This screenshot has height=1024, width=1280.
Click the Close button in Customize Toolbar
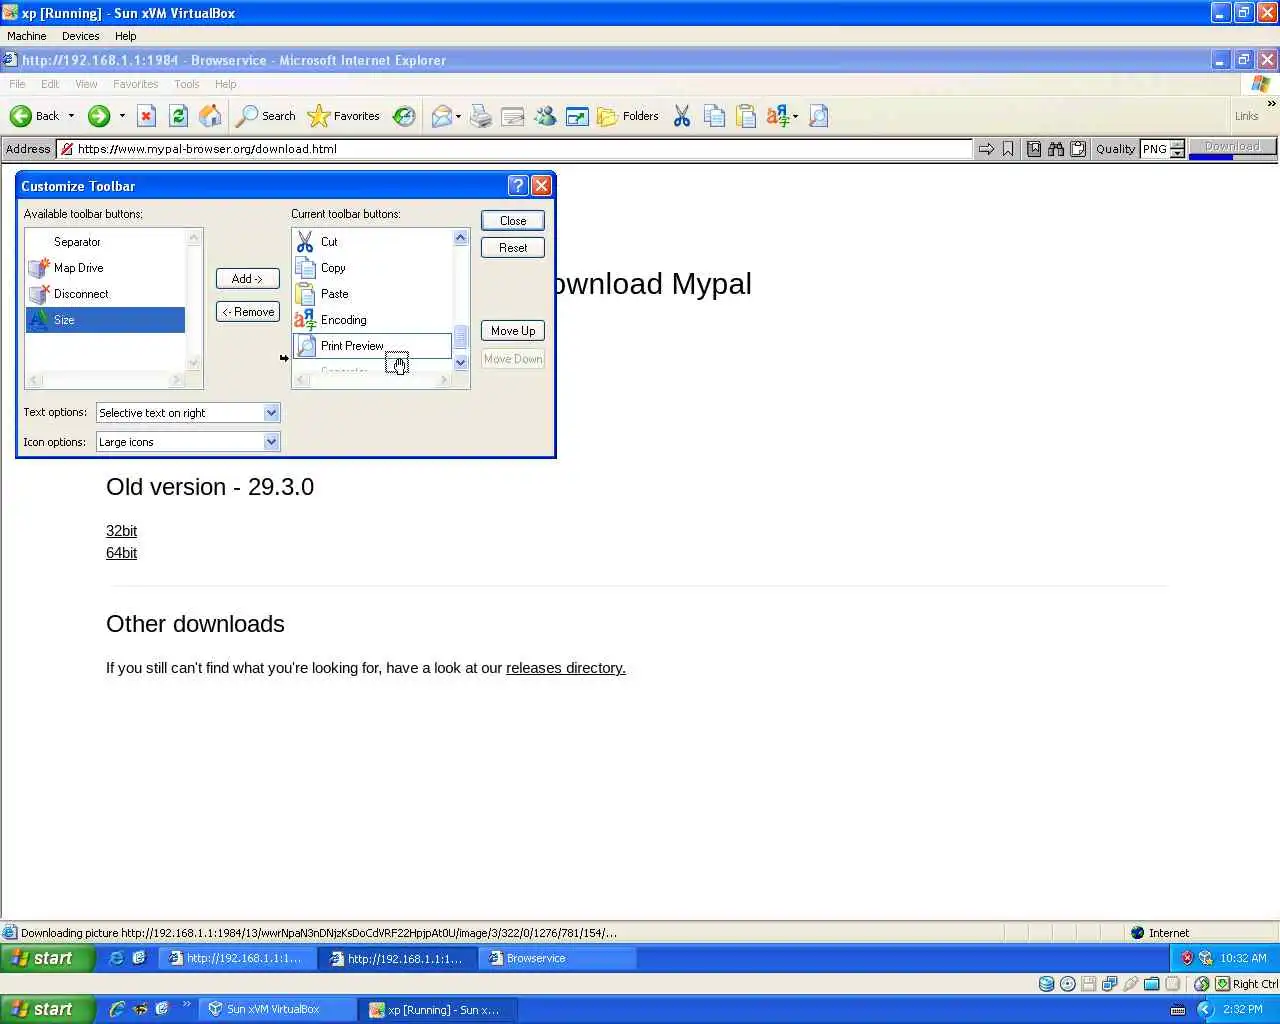(x=513, y=221)
